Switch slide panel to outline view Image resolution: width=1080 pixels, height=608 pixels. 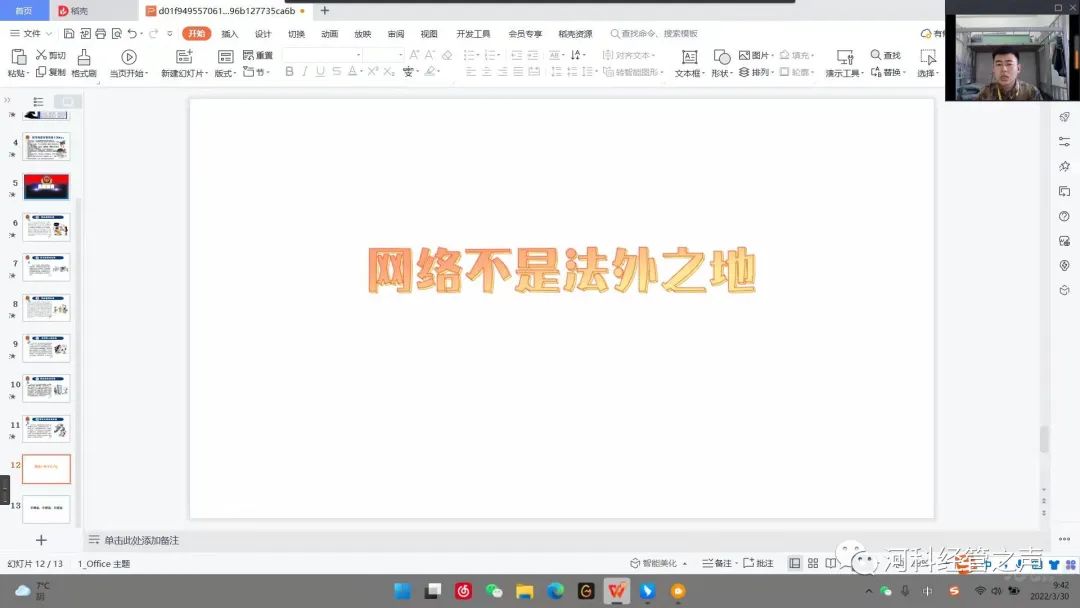(x=39, y=101)
